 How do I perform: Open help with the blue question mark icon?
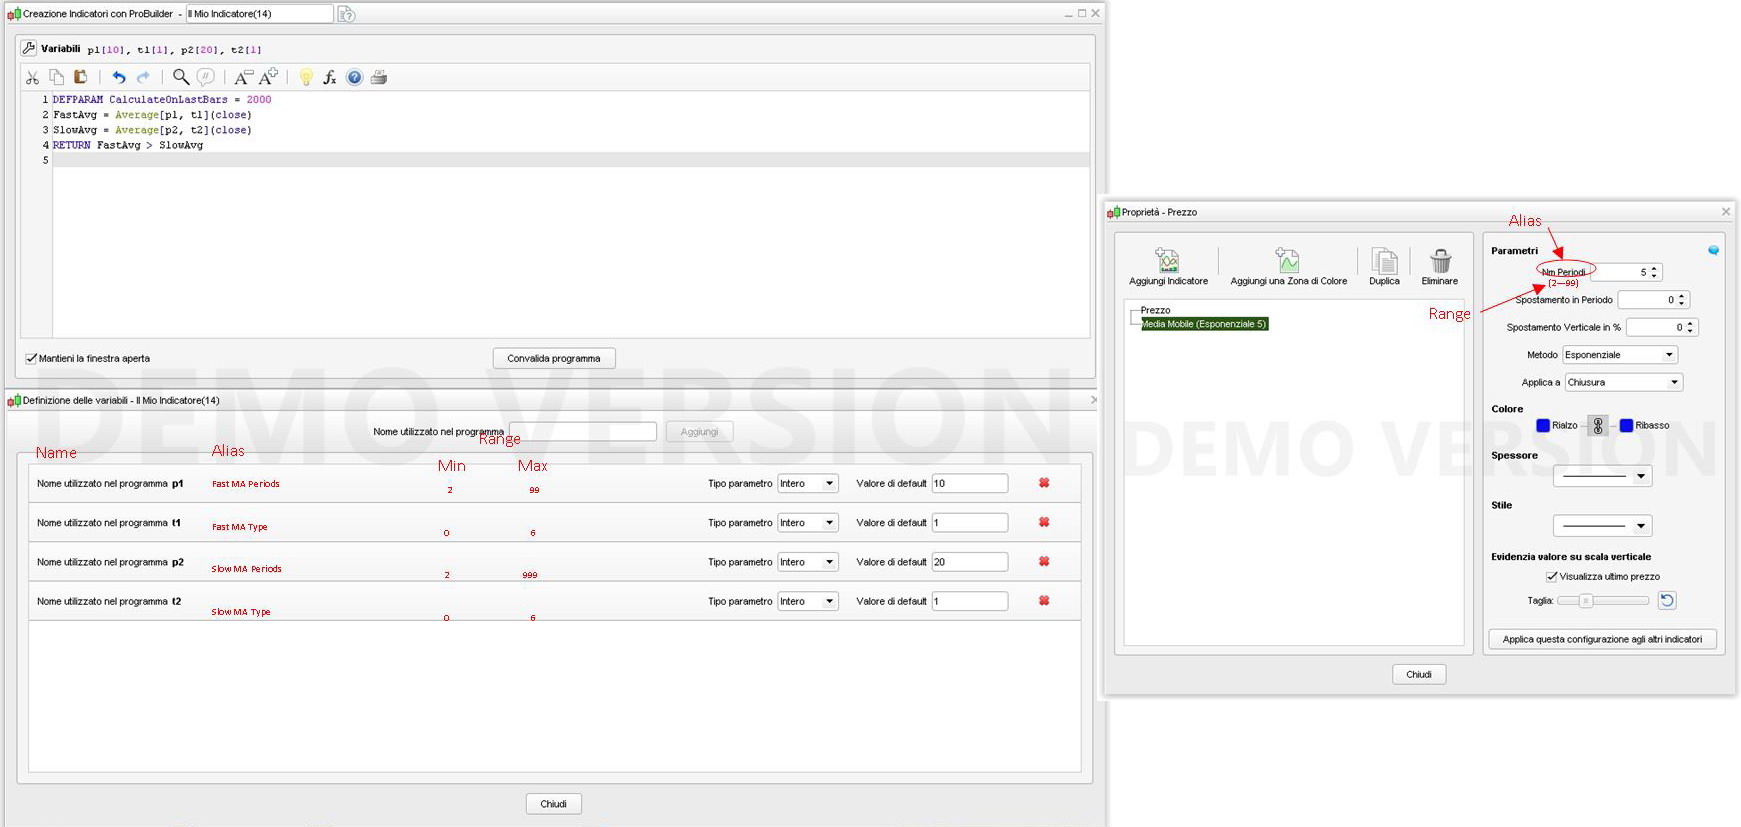pyautogui.click(x=354, y=77)
